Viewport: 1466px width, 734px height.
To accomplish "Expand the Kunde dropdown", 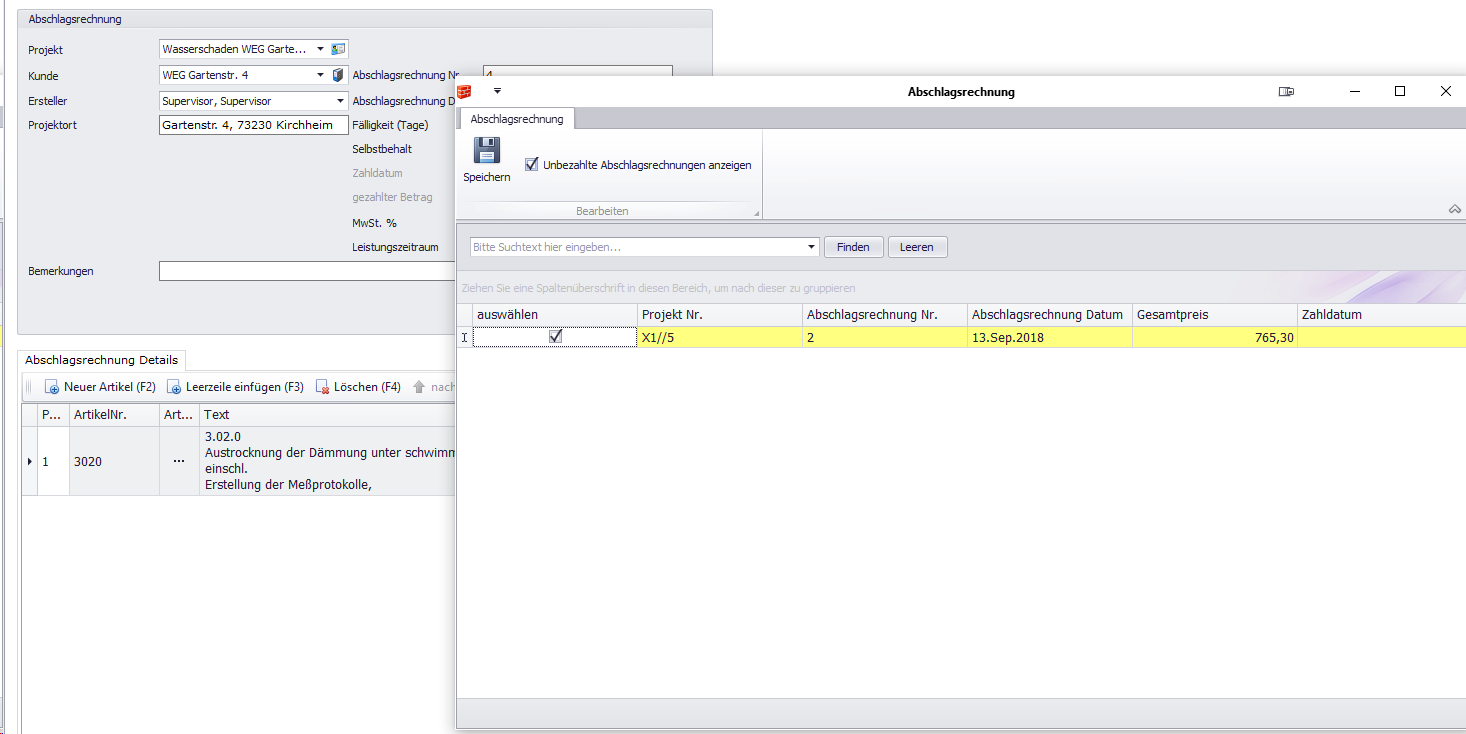I will tap(320, 75).
